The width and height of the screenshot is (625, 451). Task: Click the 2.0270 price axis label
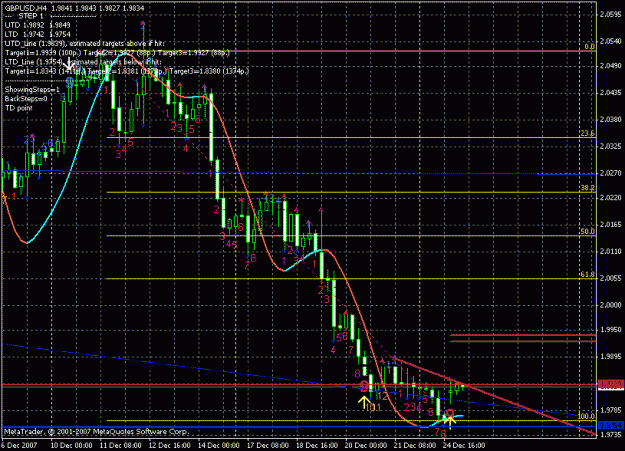pos(611,173)
